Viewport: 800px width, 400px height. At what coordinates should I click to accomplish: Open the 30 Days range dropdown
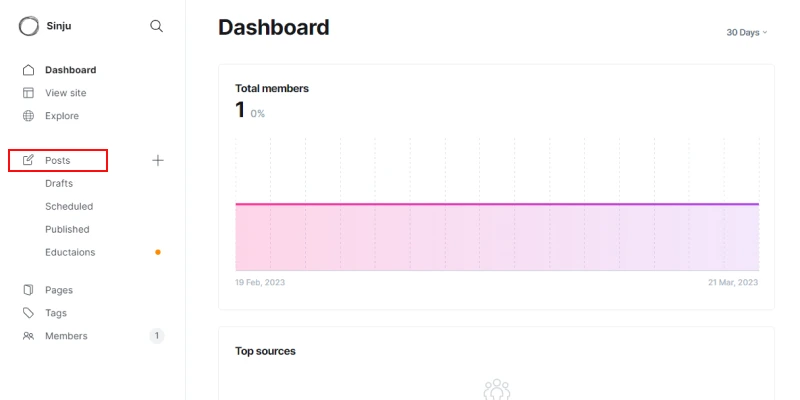click(x=746, y=32)
